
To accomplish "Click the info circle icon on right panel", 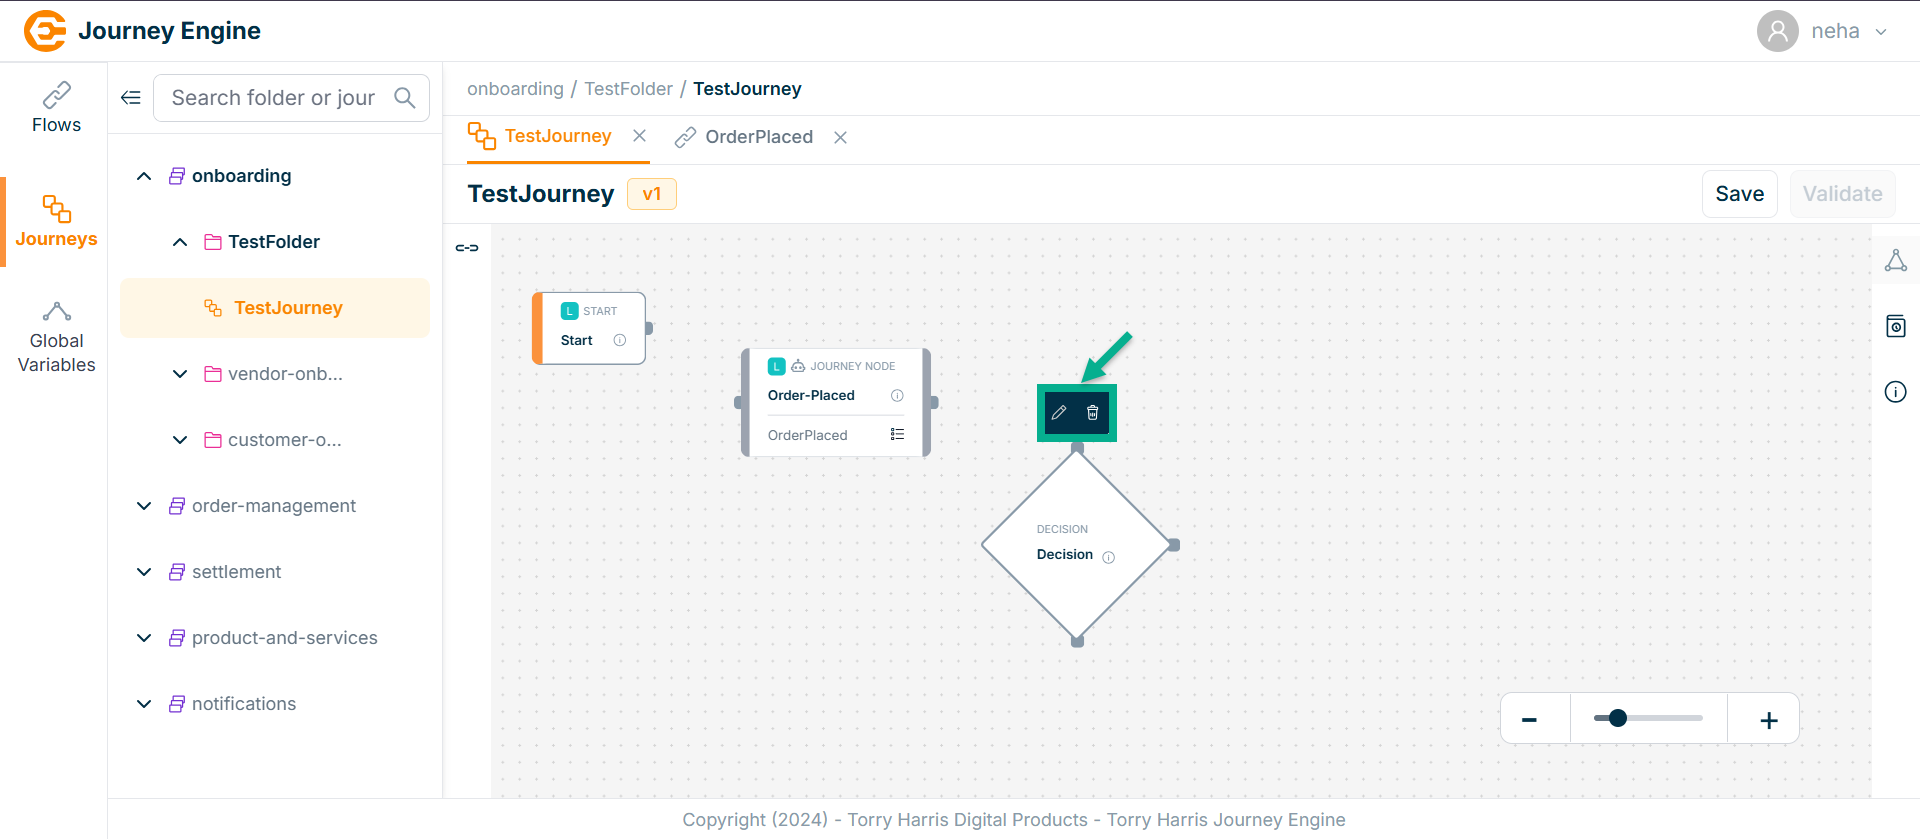I will point(1895,392).
